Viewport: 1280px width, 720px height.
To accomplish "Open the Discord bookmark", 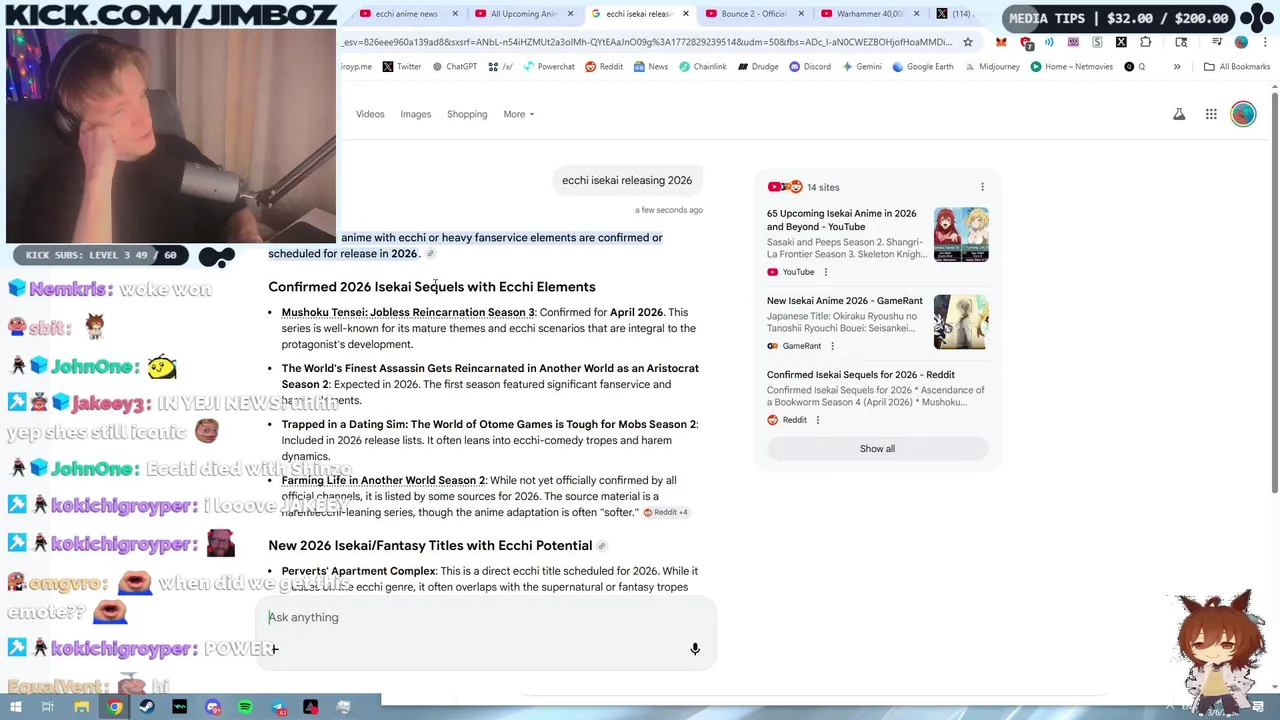I will pyautogui.click(x=810, y=67).
